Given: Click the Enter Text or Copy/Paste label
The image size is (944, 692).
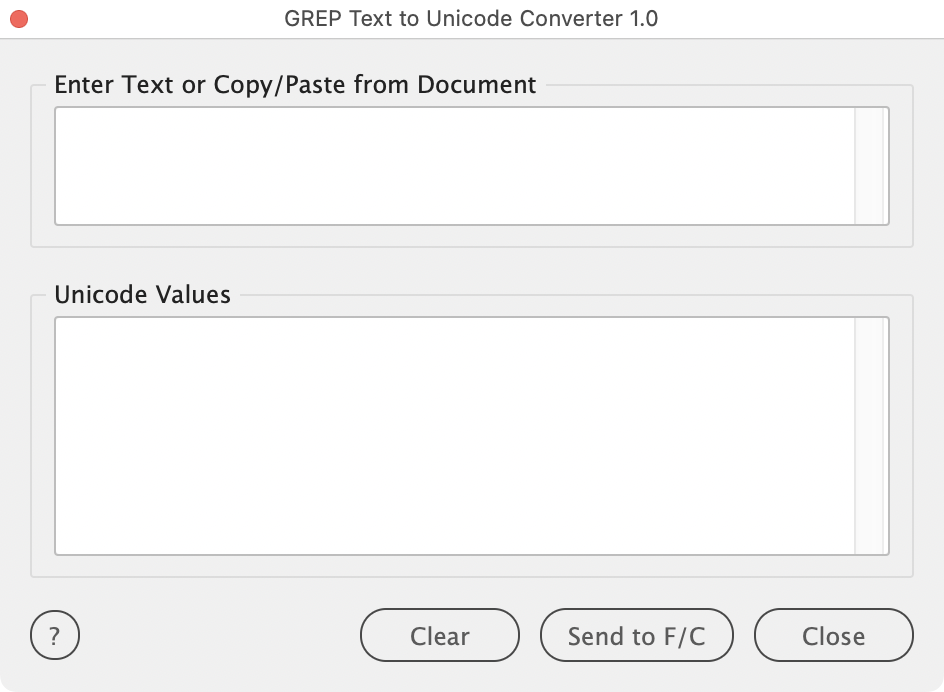Looking at the screenshot, I should pos(295,85).
